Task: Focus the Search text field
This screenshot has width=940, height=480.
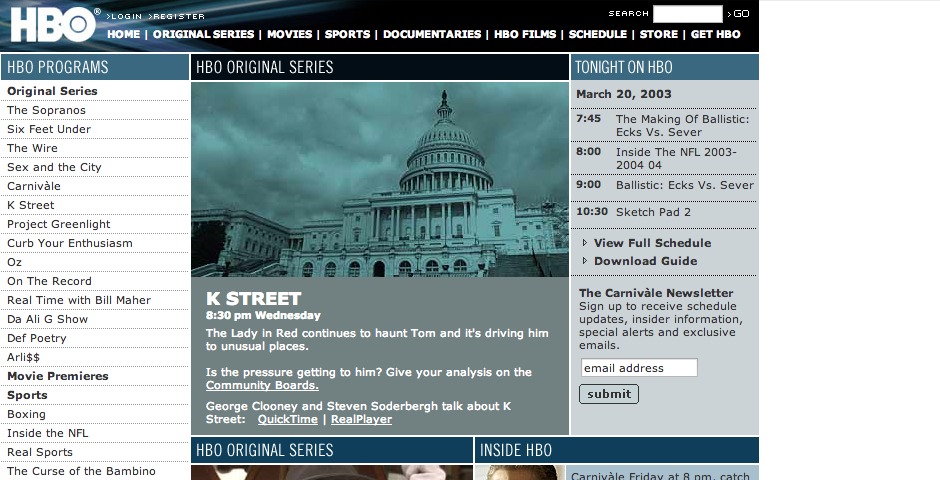Action: [x=688, y=14]
